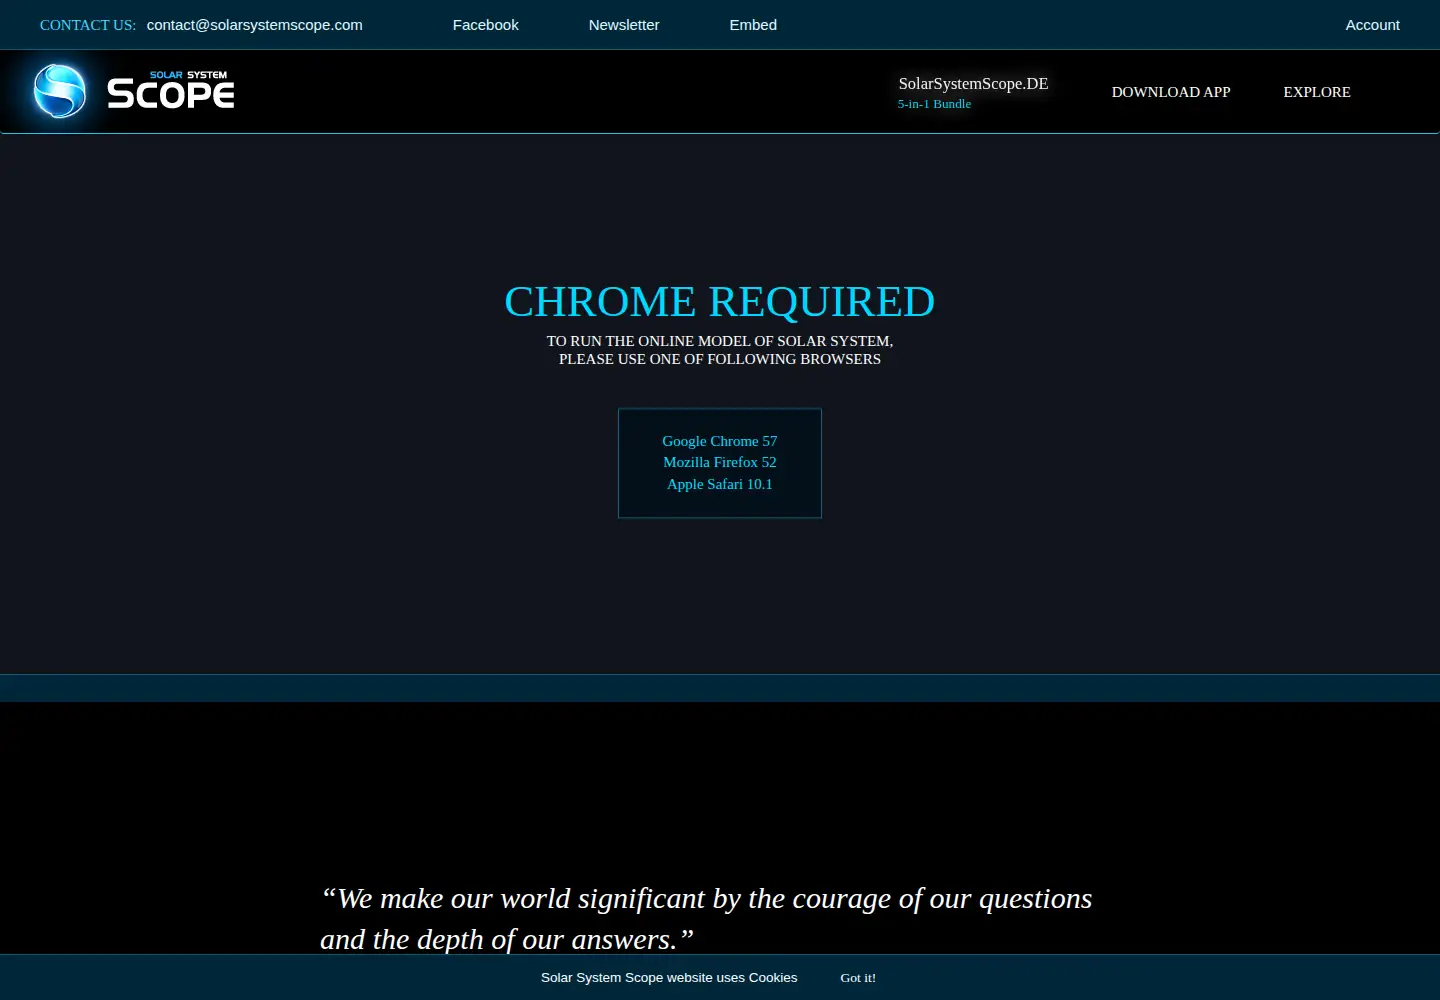Click "TO RUN THE ONLINE MODEL OF SOLAR SYSTEM," text

720,341
